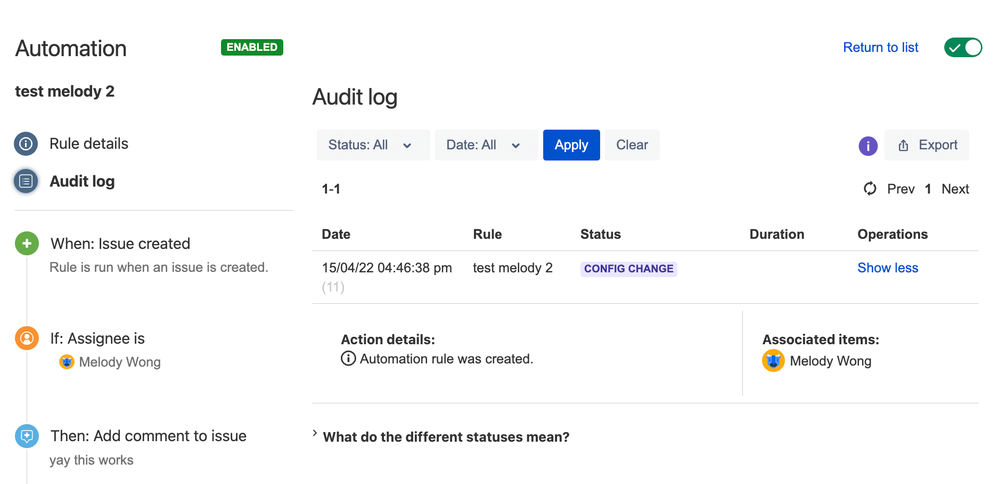The height and width of the screenshot is (484, 999).
Task: Click the info icon beside Automation rule created
Action: 348,359
